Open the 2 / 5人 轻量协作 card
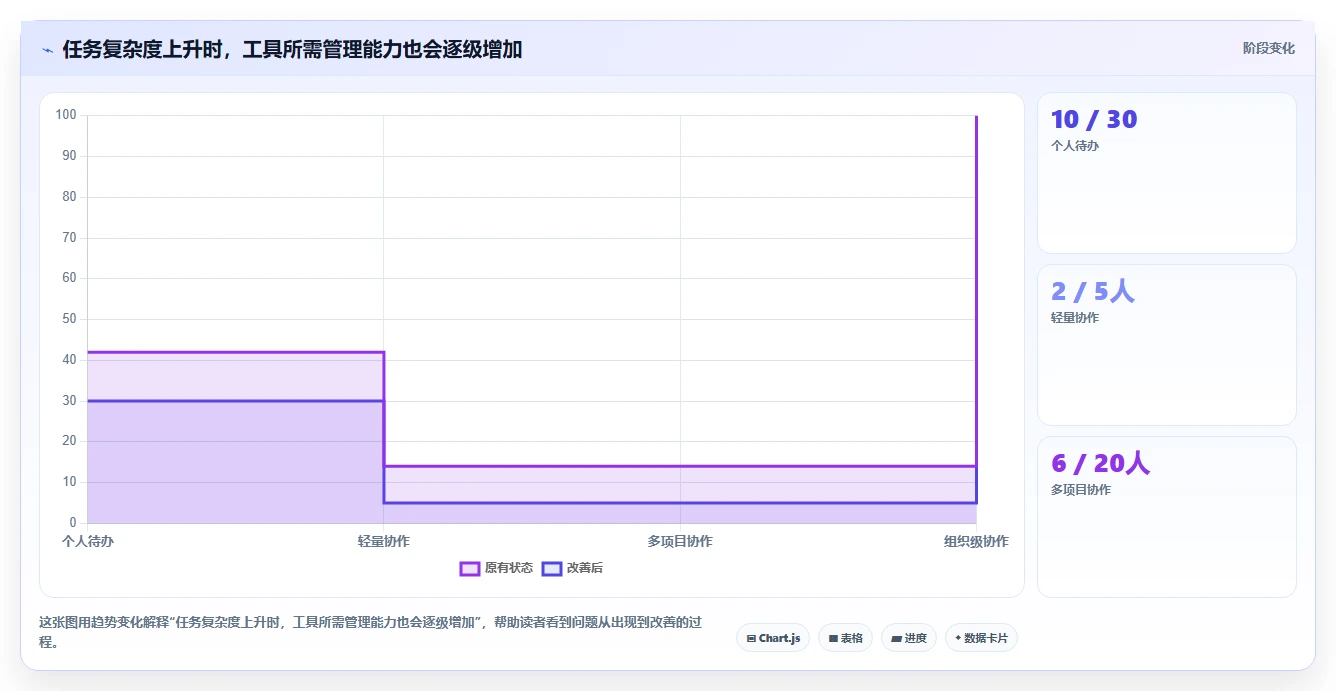 1167,345
